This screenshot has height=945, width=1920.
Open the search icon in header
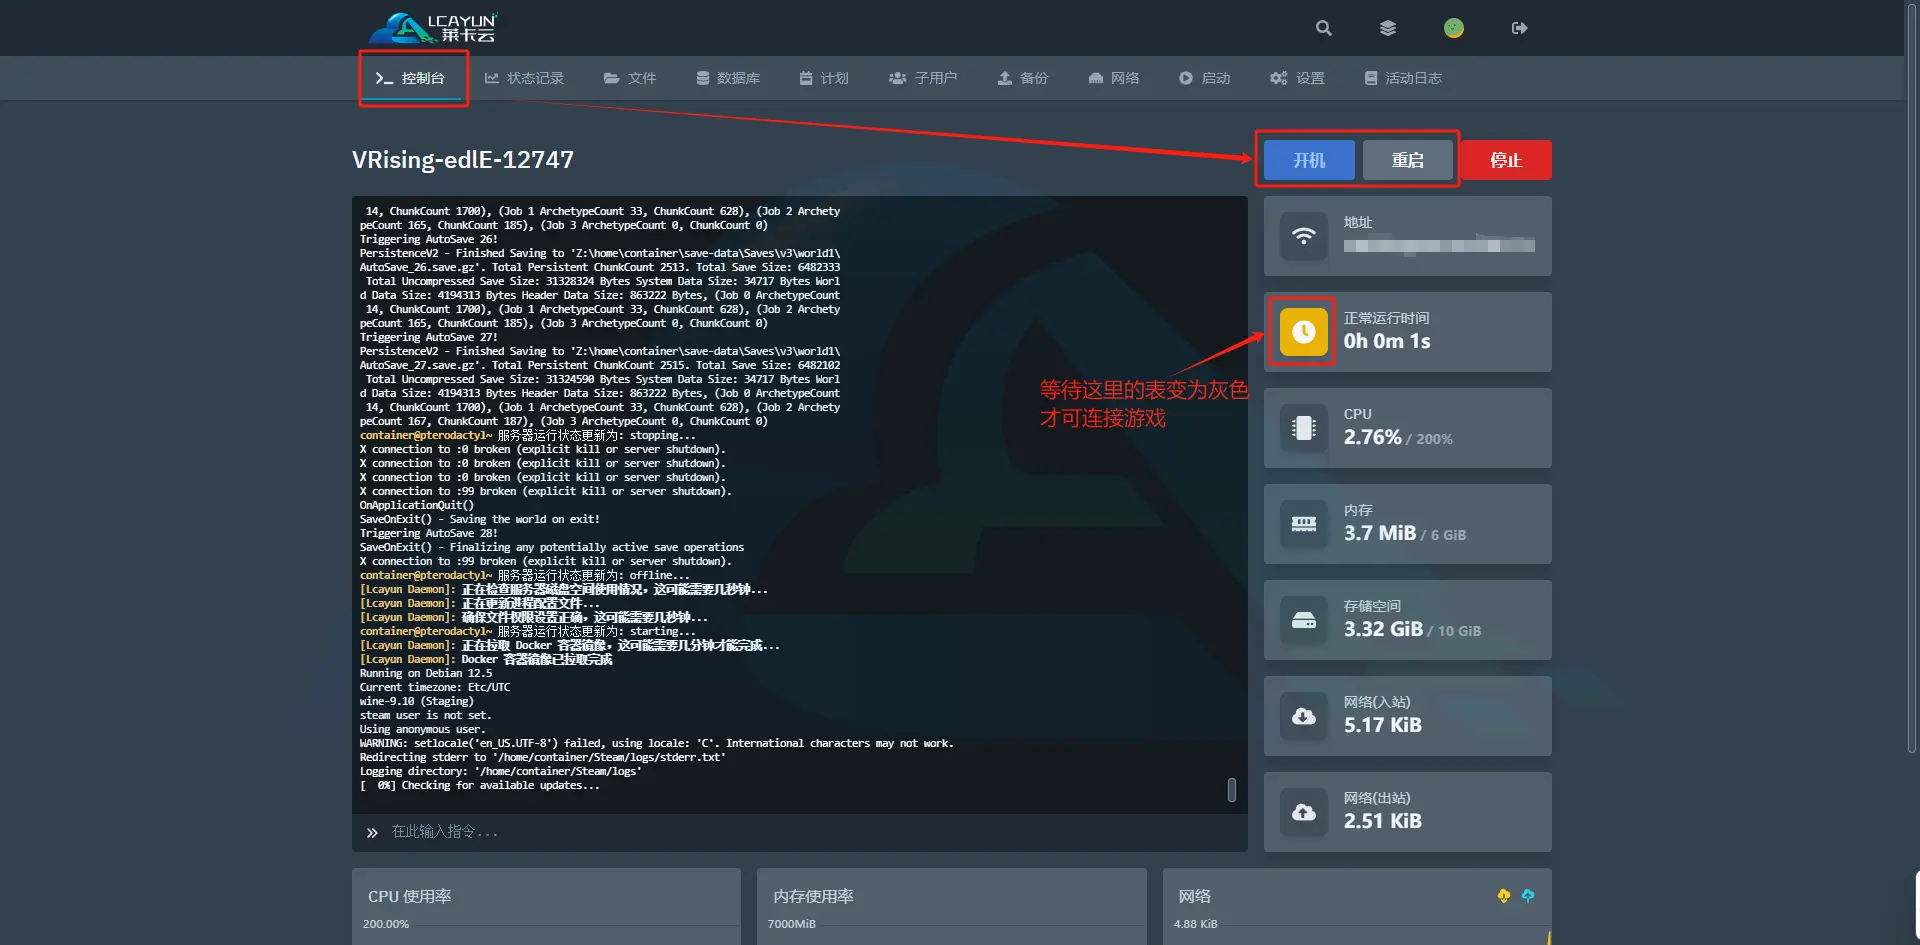pos(1324,28)
